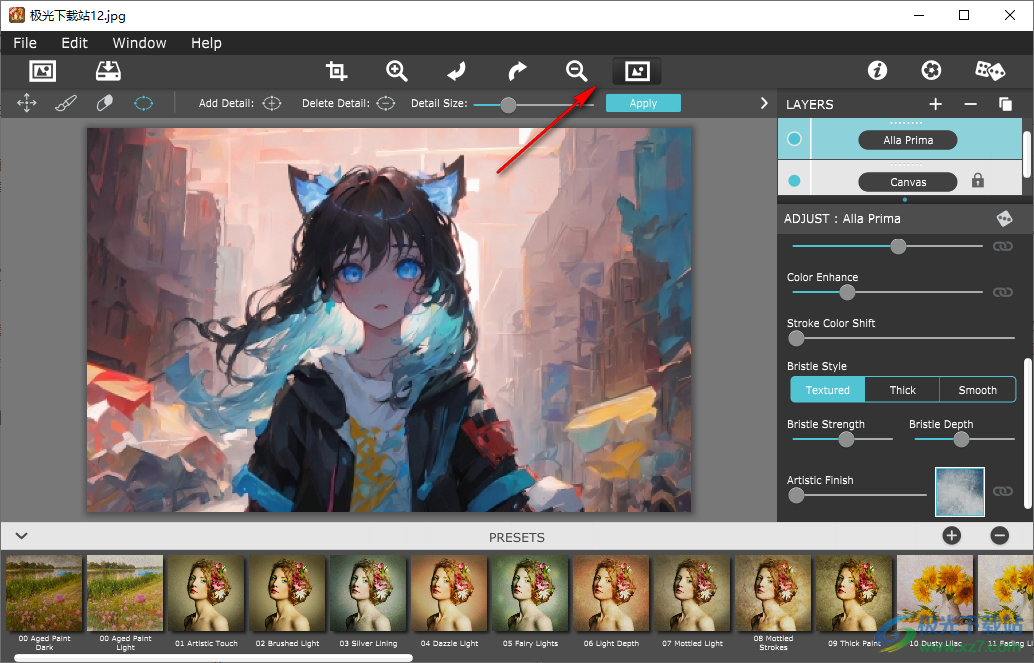Screen dimensions: 1034x663
Task: Select the Brush tool
Action: (x=66, y=102)
